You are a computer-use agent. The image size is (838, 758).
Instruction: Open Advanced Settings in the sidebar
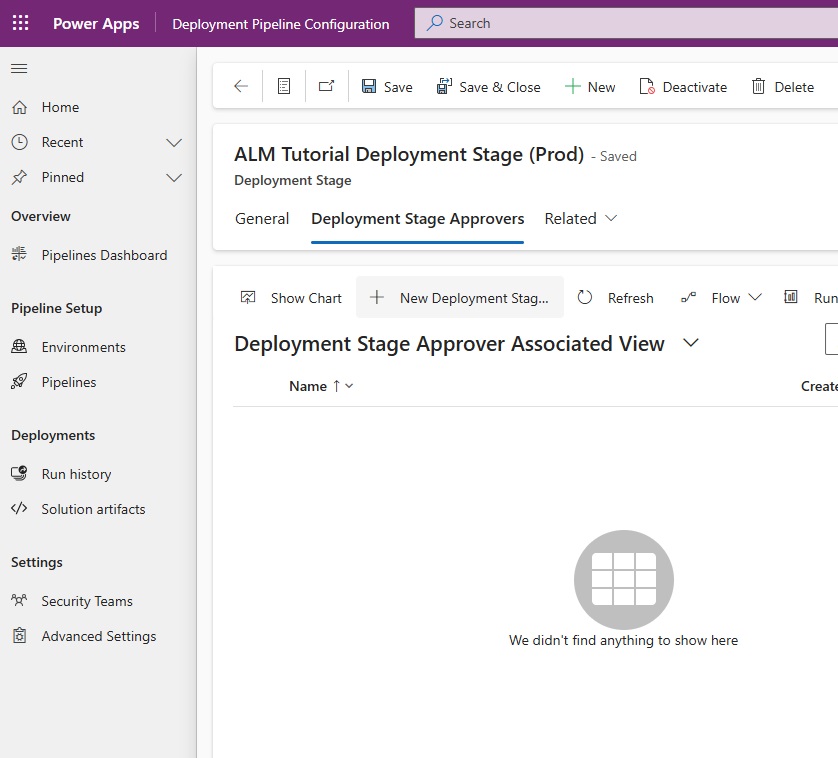pyautogui.click(x=98, y=636)
